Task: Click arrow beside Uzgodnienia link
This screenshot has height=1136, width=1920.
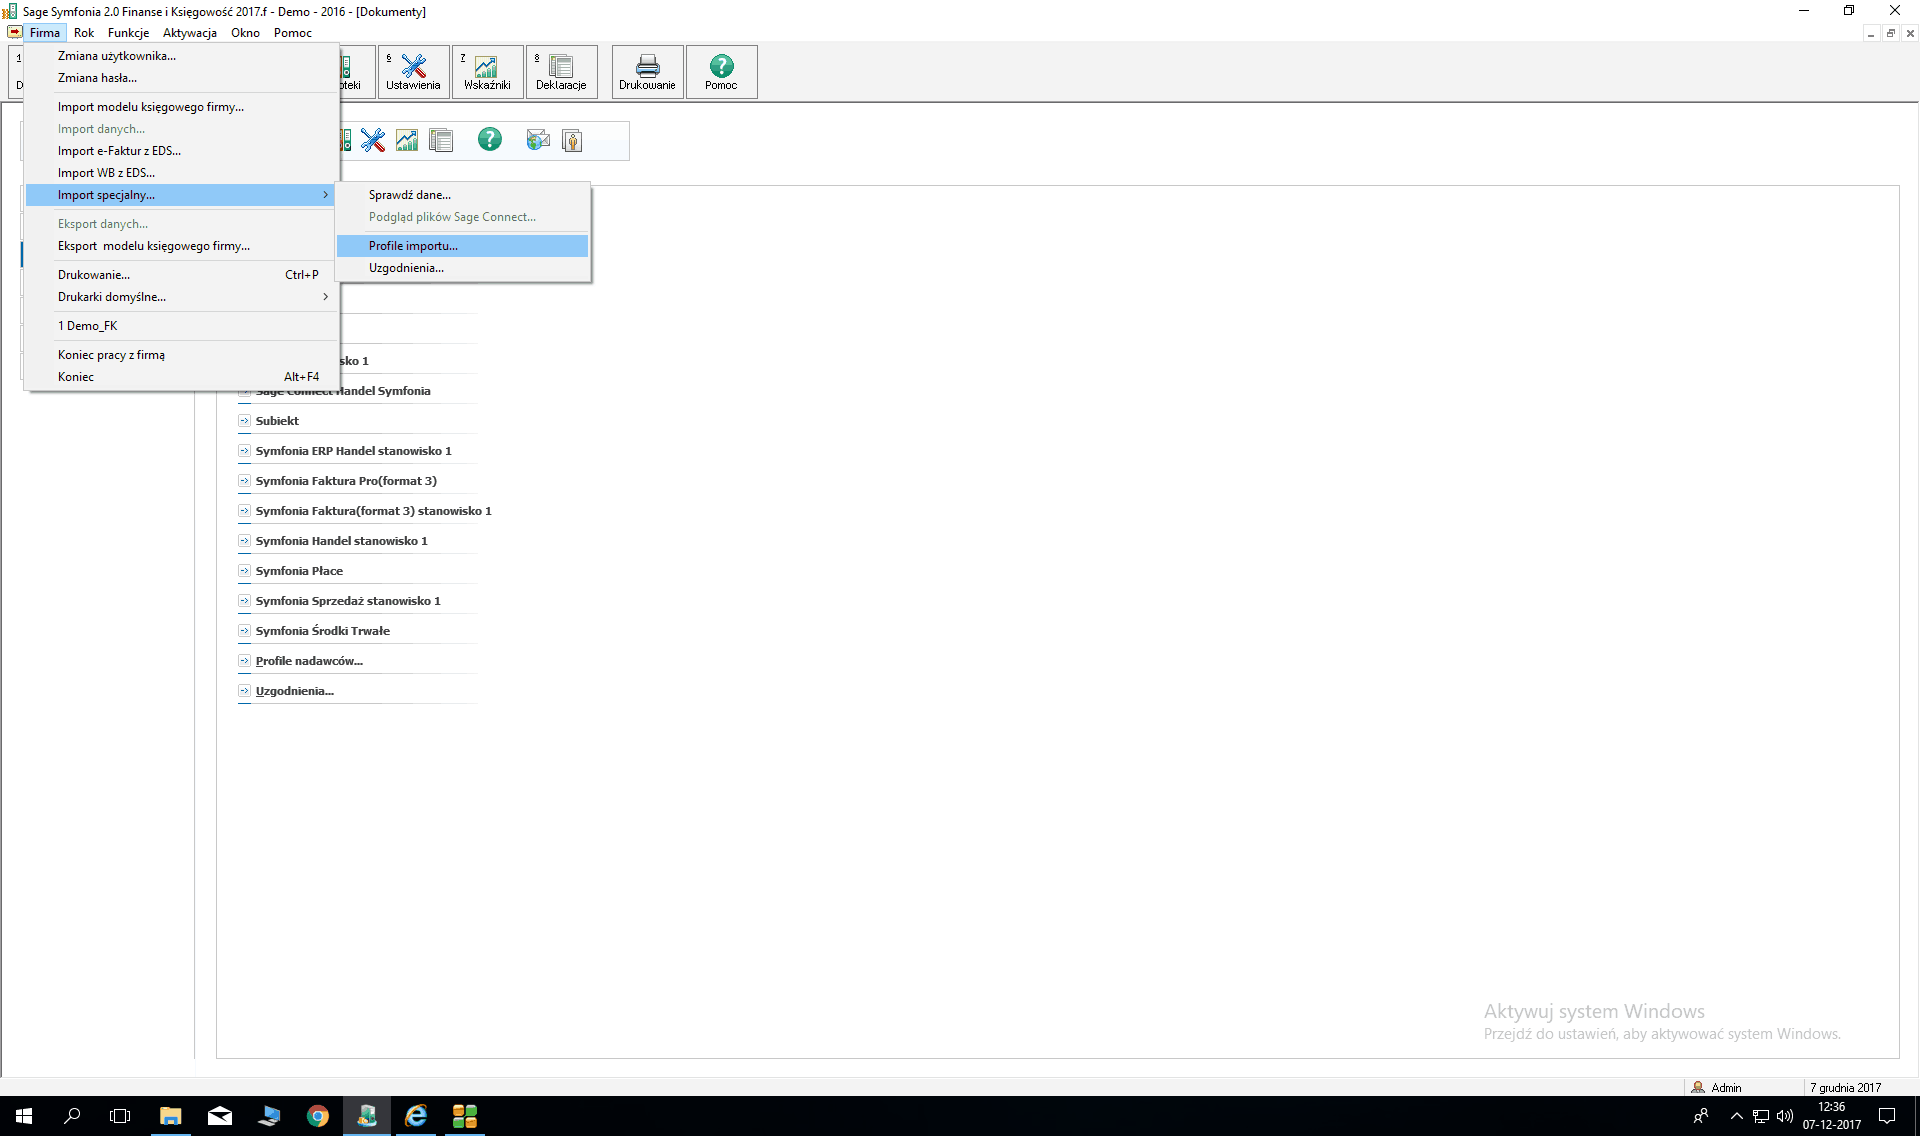Action: pyautogui.click(x=244, y=691)
